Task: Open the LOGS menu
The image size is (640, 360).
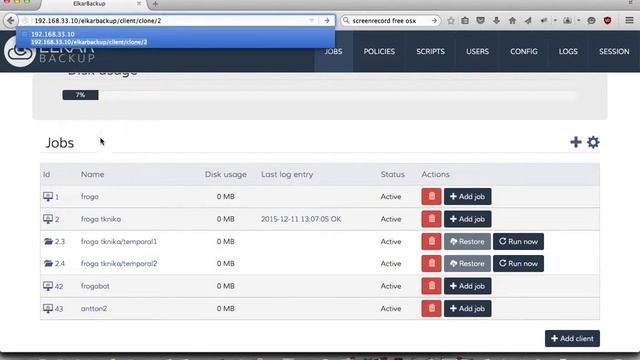Action: tap(568, 51)
